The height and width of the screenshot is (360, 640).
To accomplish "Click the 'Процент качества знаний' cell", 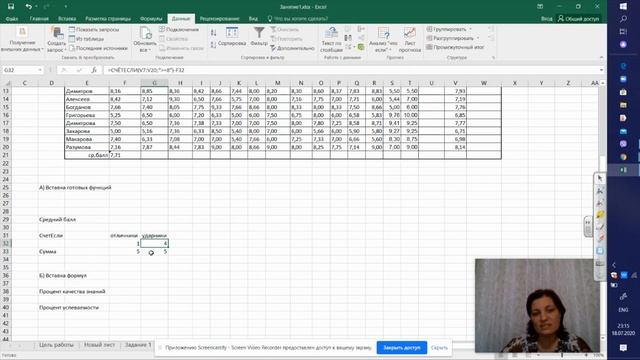I will pyautogui.click(x=72, y=291).
